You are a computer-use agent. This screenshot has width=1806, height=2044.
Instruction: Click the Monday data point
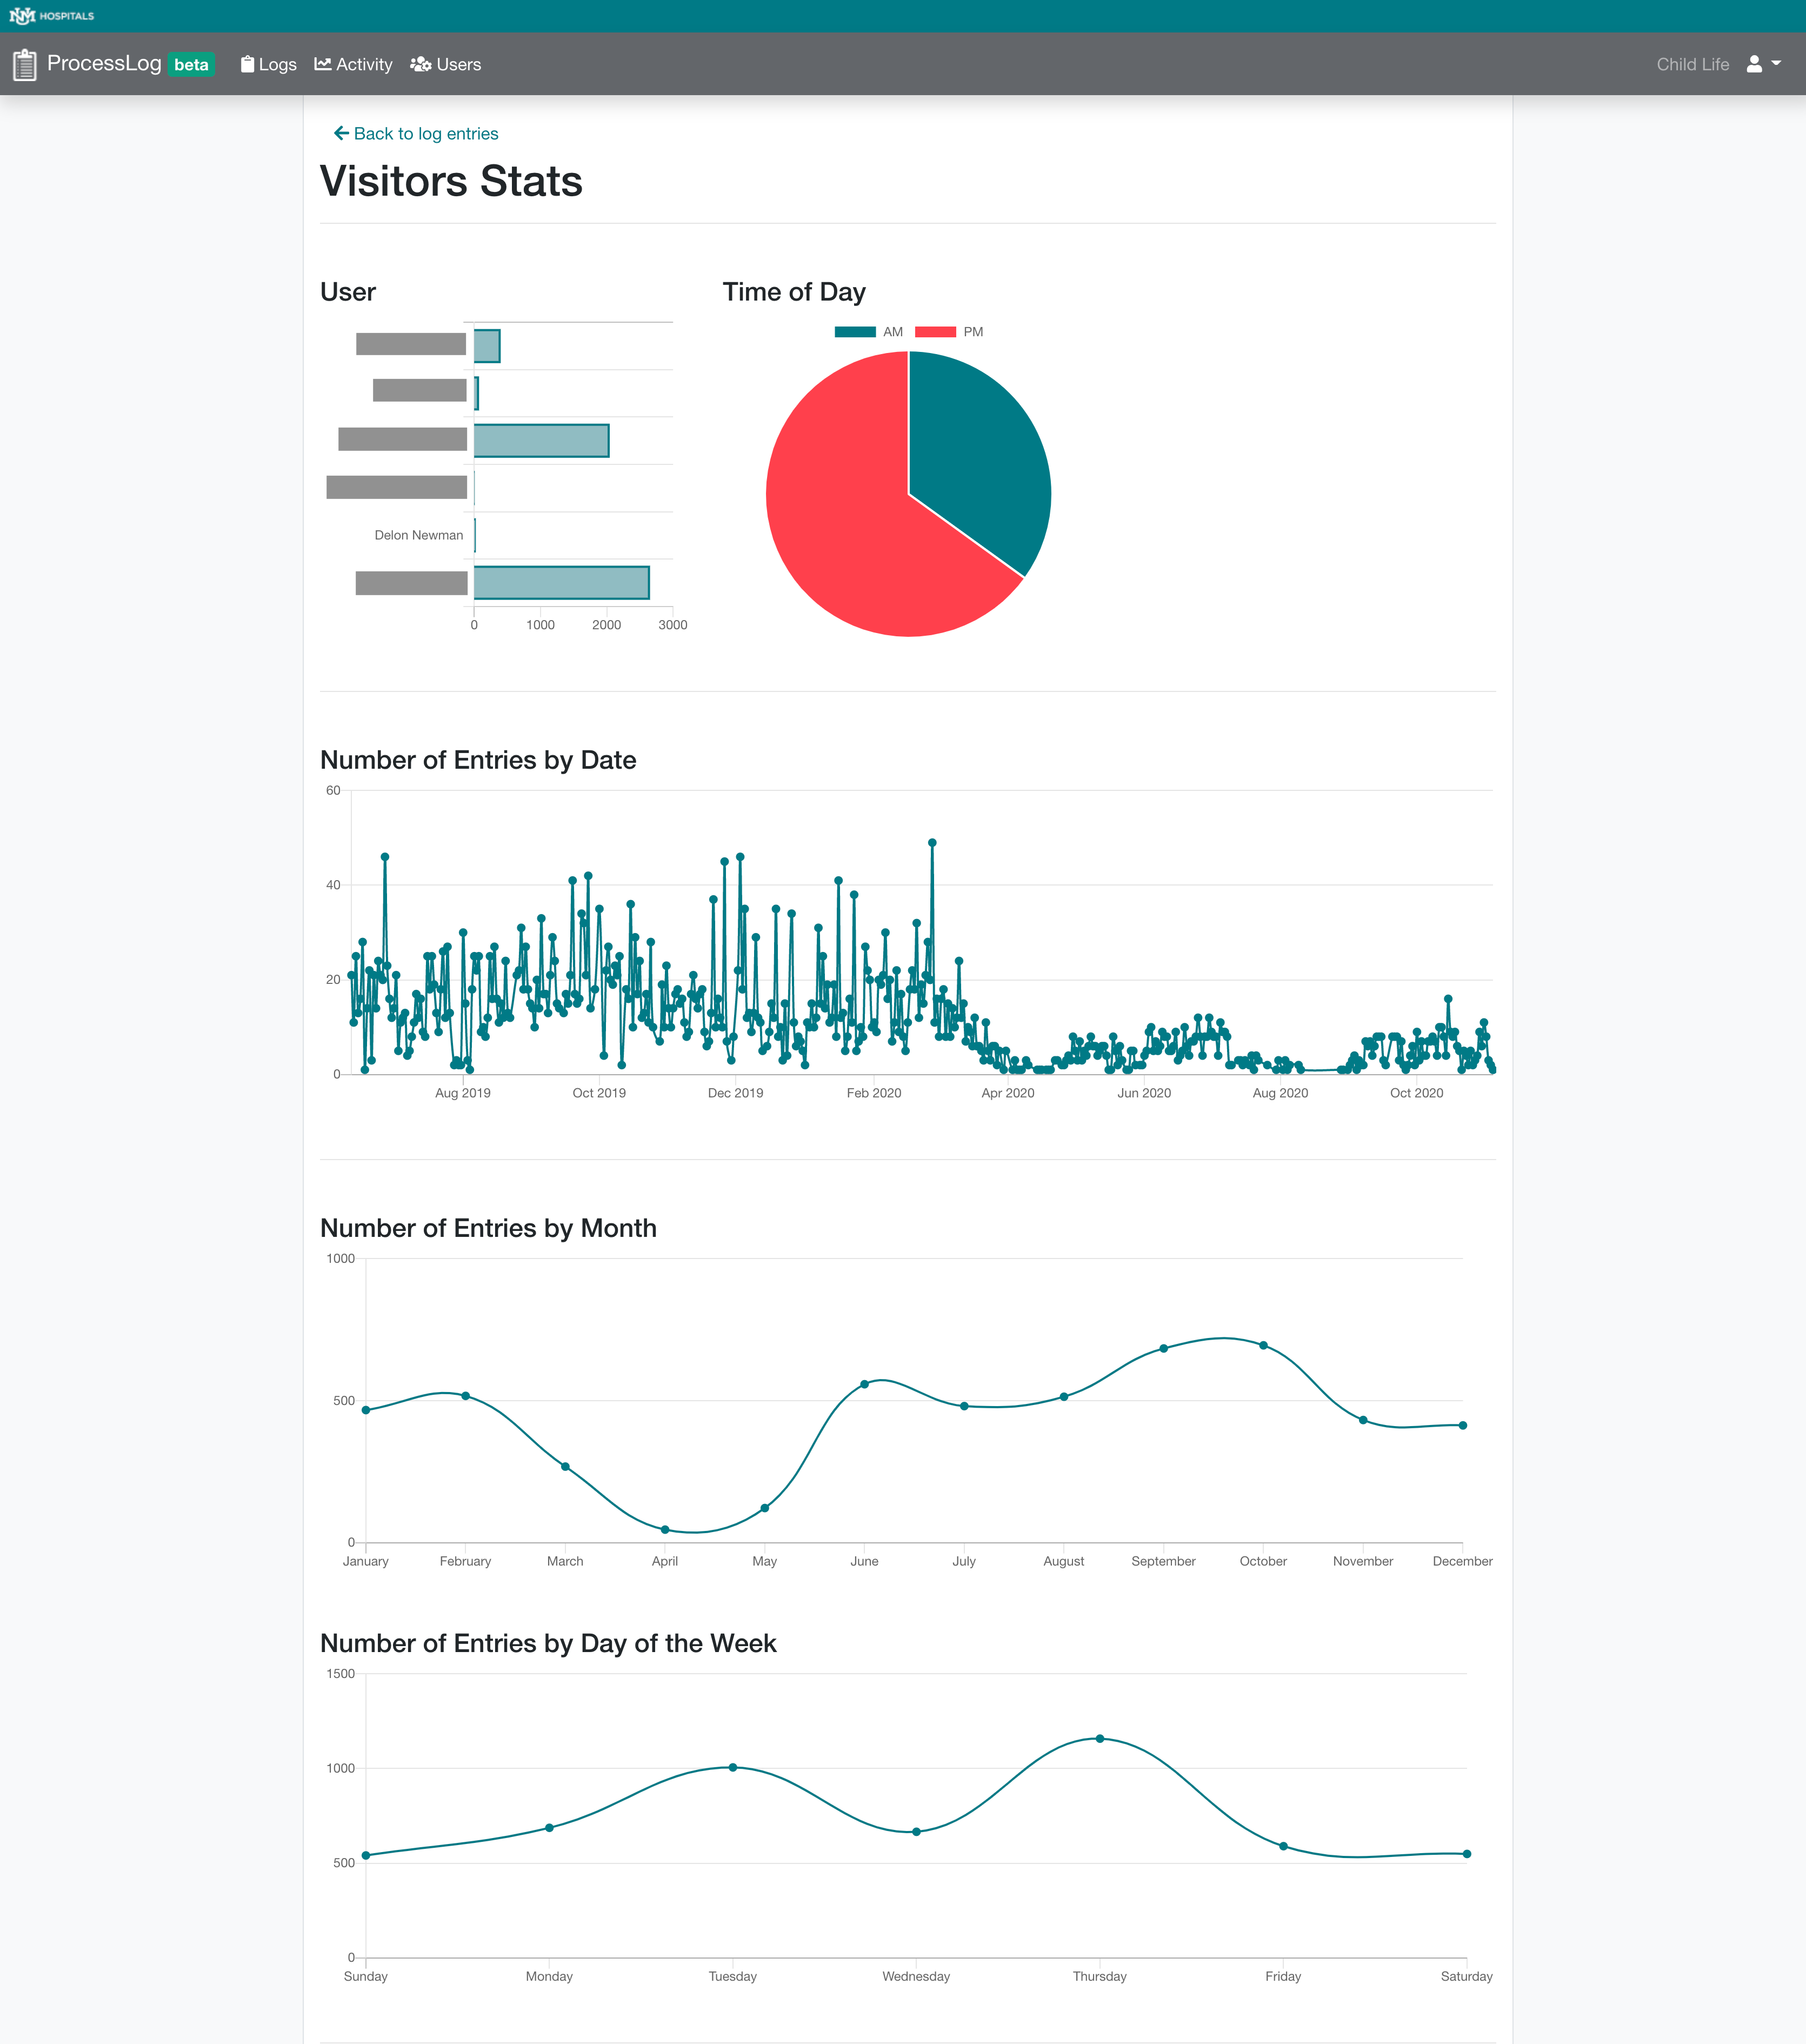click(550, 1828)
